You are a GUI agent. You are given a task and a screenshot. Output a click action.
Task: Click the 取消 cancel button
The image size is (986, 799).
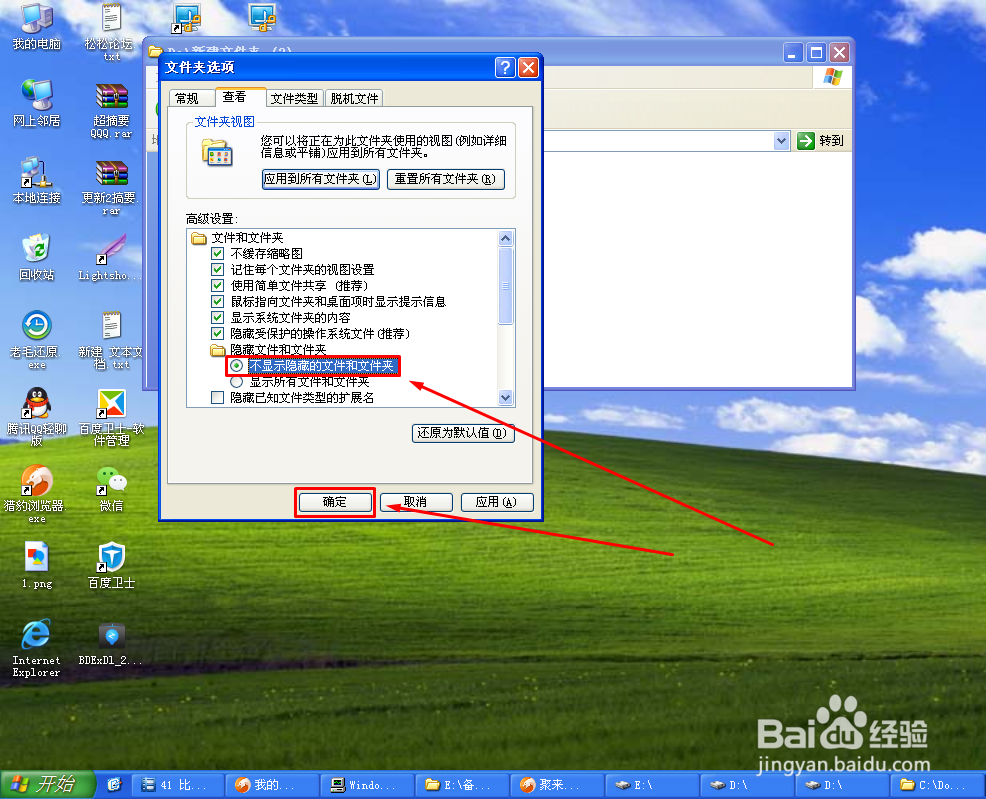tap(416, 502)
